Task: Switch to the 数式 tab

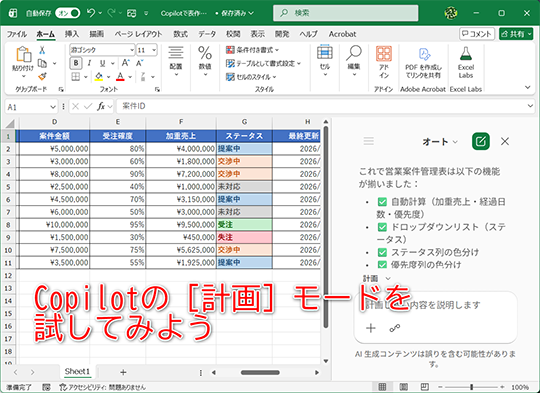Action: point(180,34)
